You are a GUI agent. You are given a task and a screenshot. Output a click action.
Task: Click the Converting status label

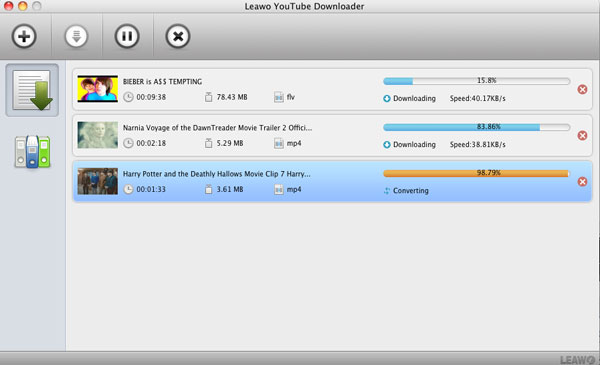pyautogui.click(x=411, y=191)
